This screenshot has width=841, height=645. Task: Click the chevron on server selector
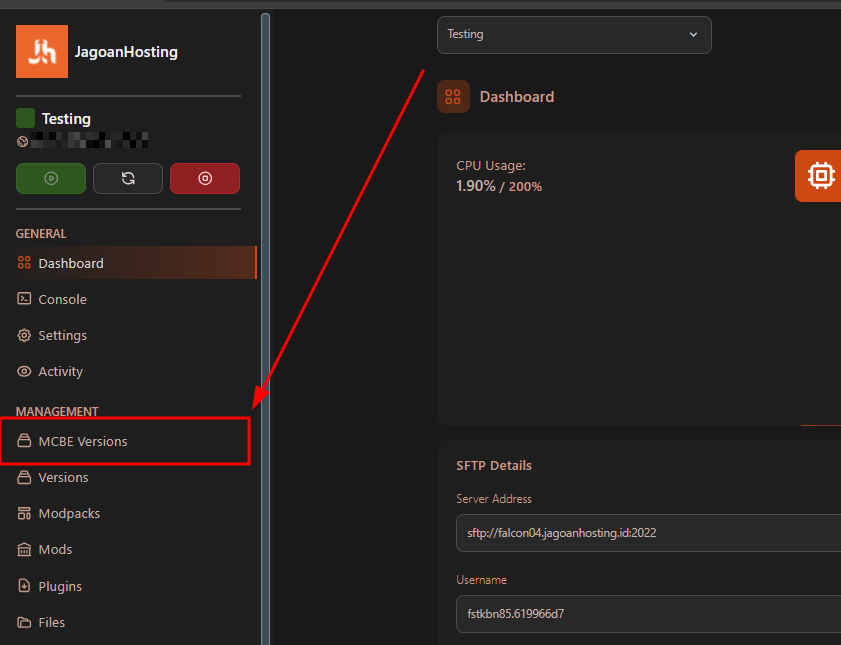pyautogui.click(x=694, y=34)
